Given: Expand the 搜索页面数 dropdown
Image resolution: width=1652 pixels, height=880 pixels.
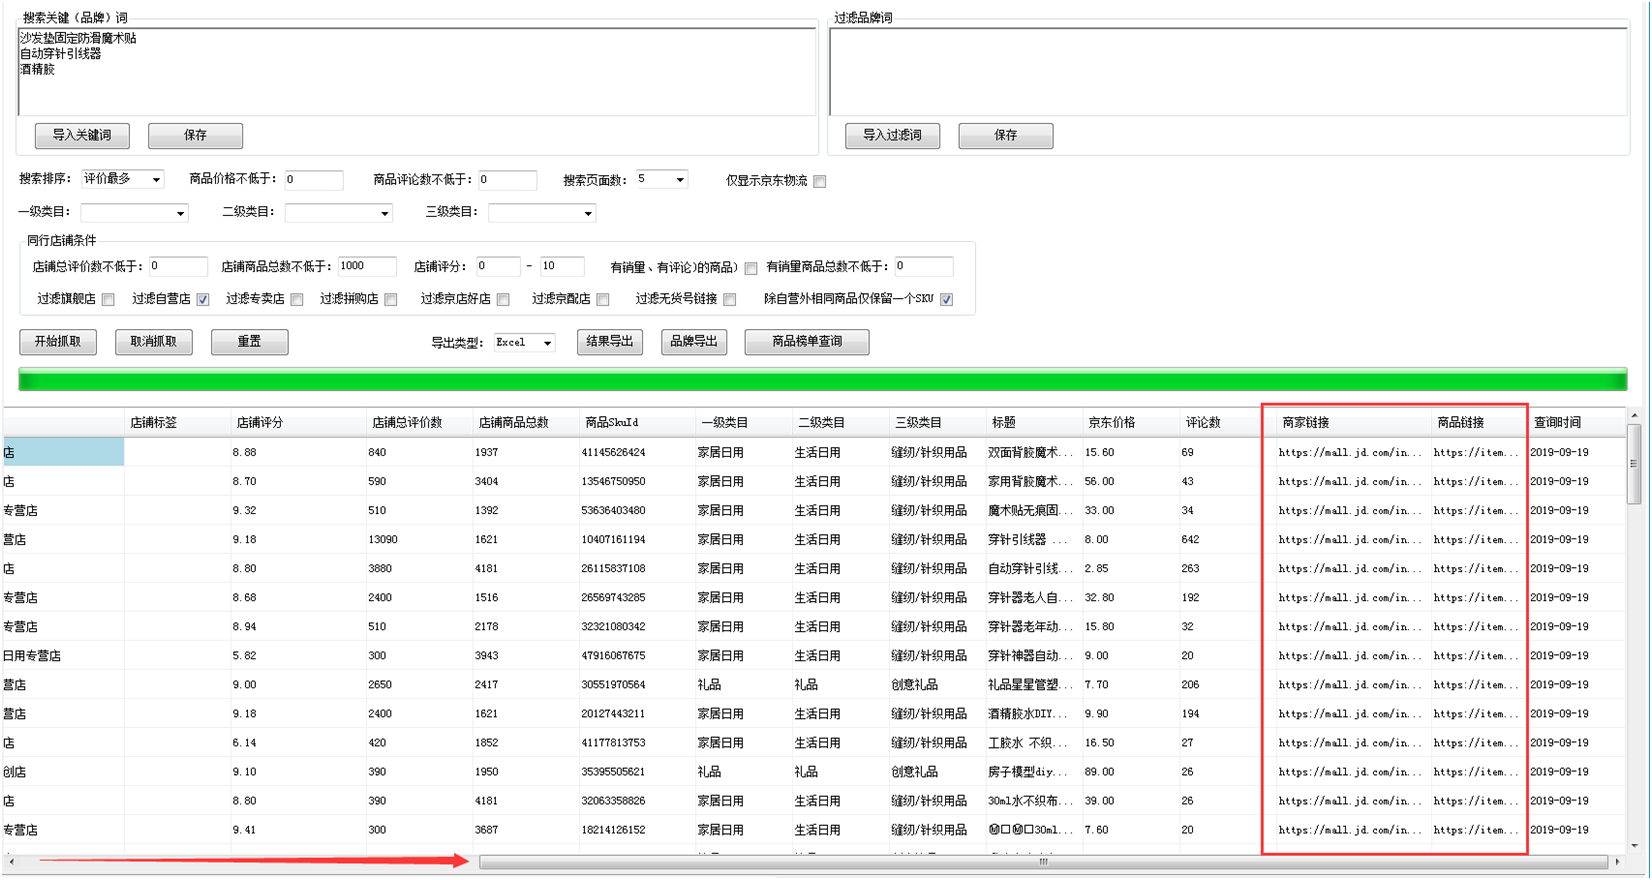Looking at the screenshot, I should (662, 180).
